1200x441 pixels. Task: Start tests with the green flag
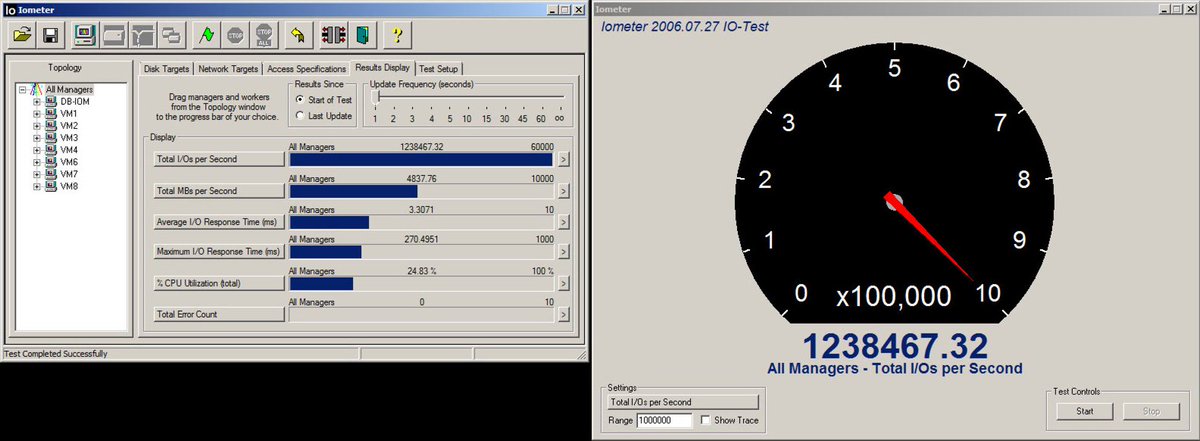206,36
